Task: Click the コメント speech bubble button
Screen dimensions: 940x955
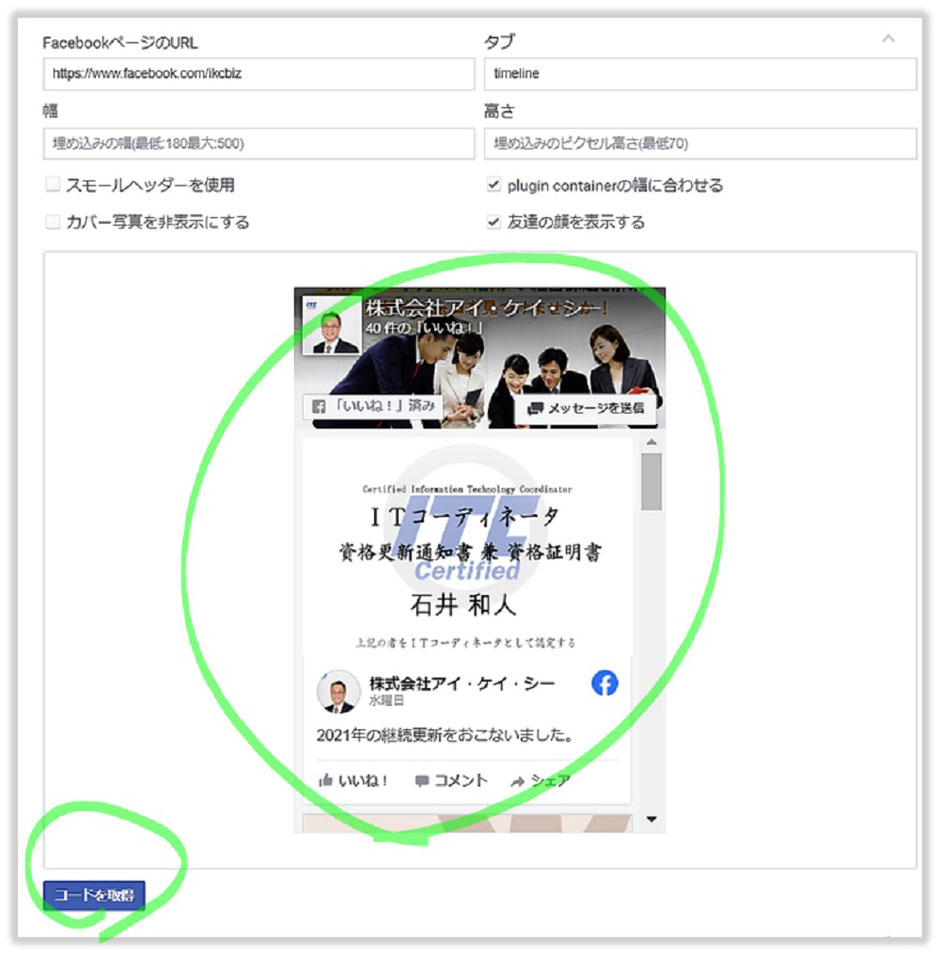Action: point(451,780)
